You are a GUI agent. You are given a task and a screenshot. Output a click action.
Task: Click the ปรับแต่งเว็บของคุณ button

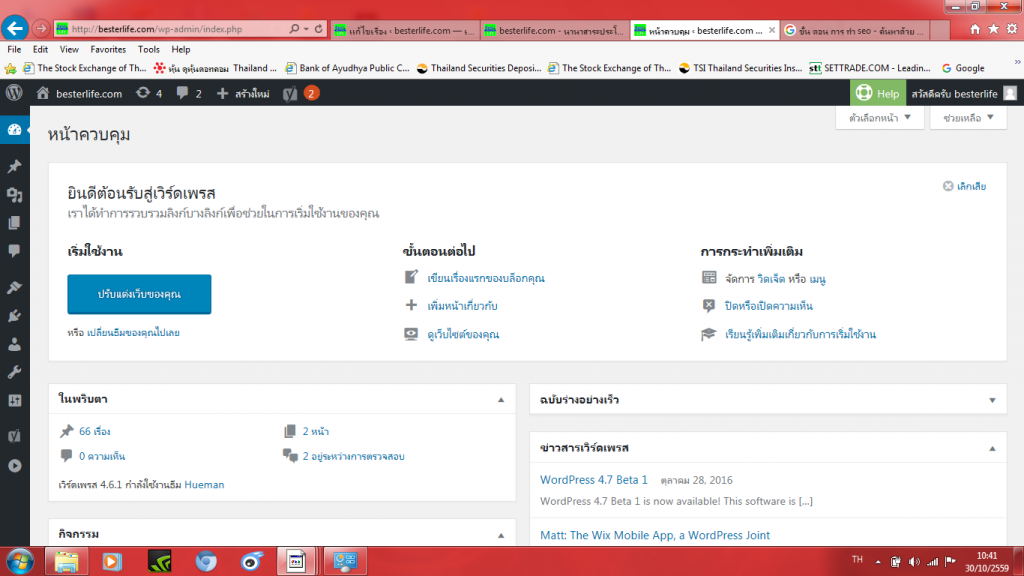click(139, 294)
